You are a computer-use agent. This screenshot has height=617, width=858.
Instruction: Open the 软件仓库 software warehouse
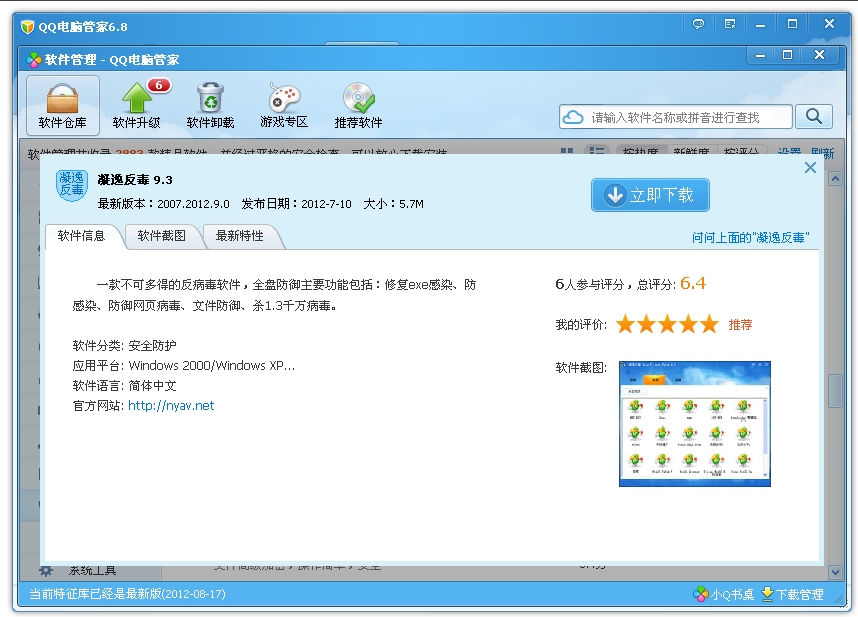[62, 106]
